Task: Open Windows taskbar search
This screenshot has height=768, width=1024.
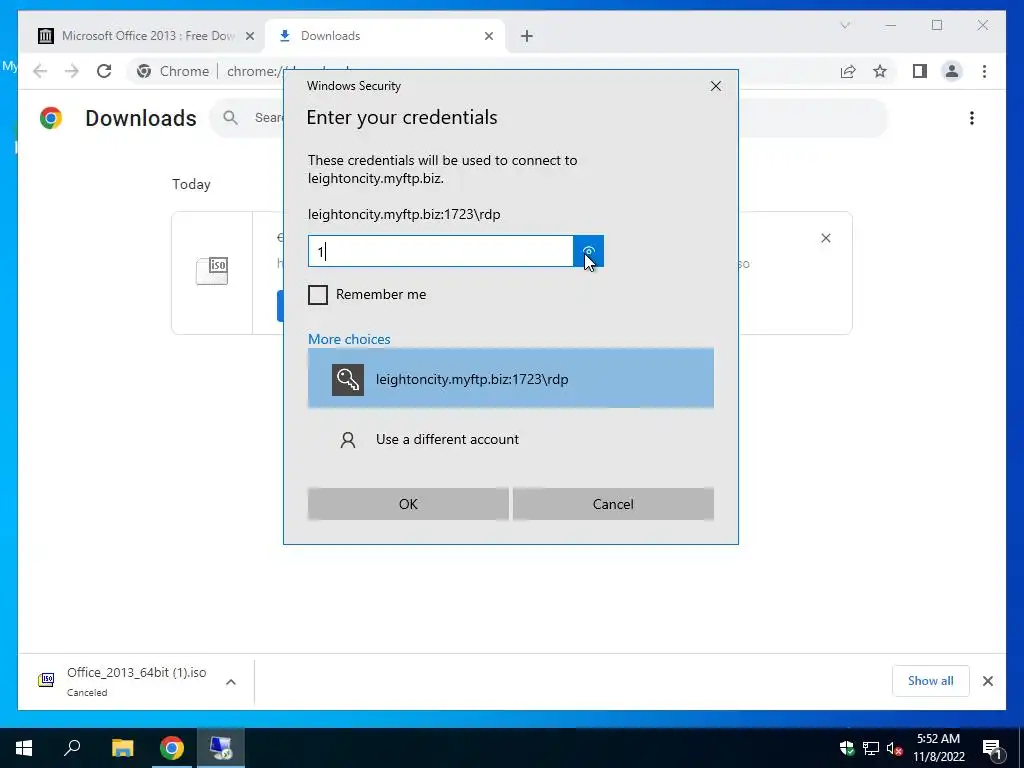Action: pyautogui.click(x=72, y=748)
